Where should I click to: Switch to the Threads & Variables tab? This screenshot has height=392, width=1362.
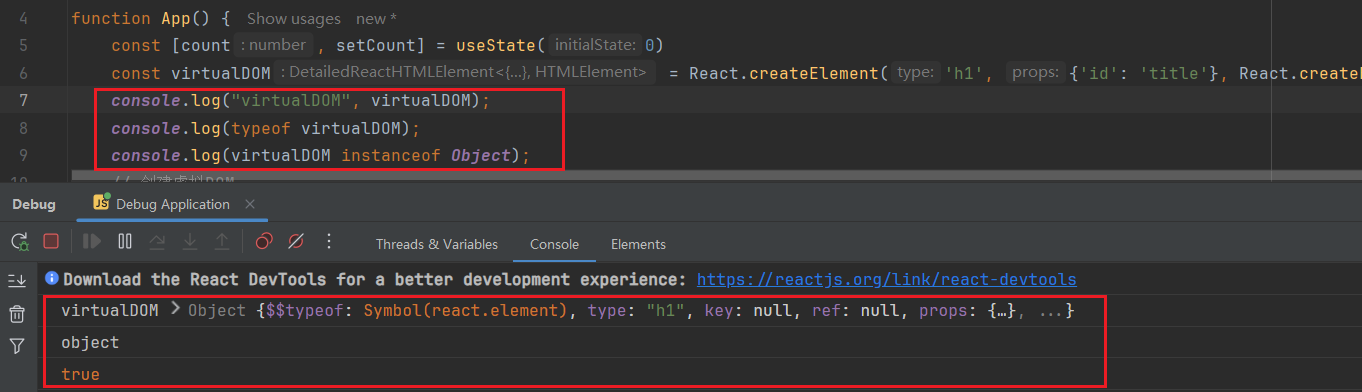437,244
